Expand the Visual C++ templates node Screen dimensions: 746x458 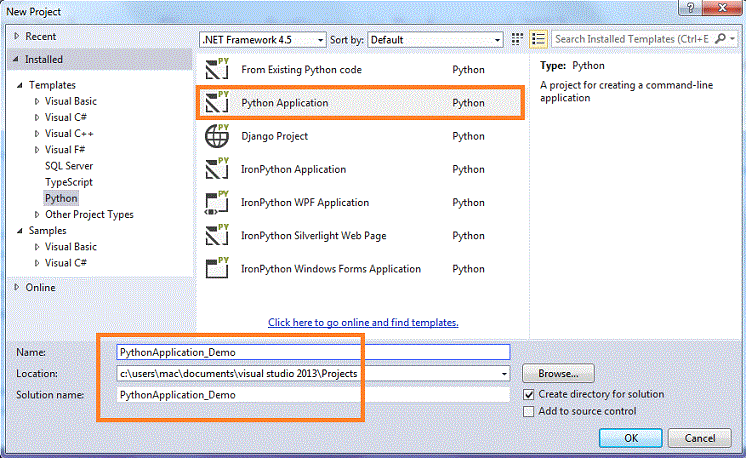[x=38, y=133]
